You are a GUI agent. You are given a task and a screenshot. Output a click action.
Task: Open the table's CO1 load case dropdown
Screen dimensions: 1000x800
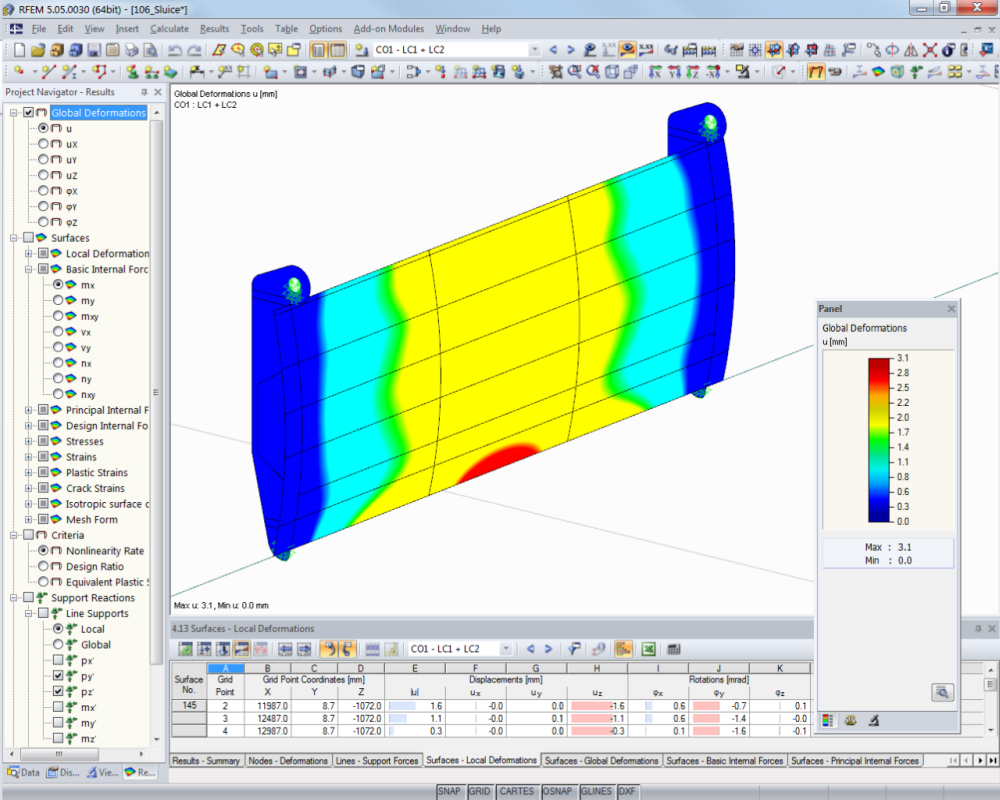pos(505,649)
